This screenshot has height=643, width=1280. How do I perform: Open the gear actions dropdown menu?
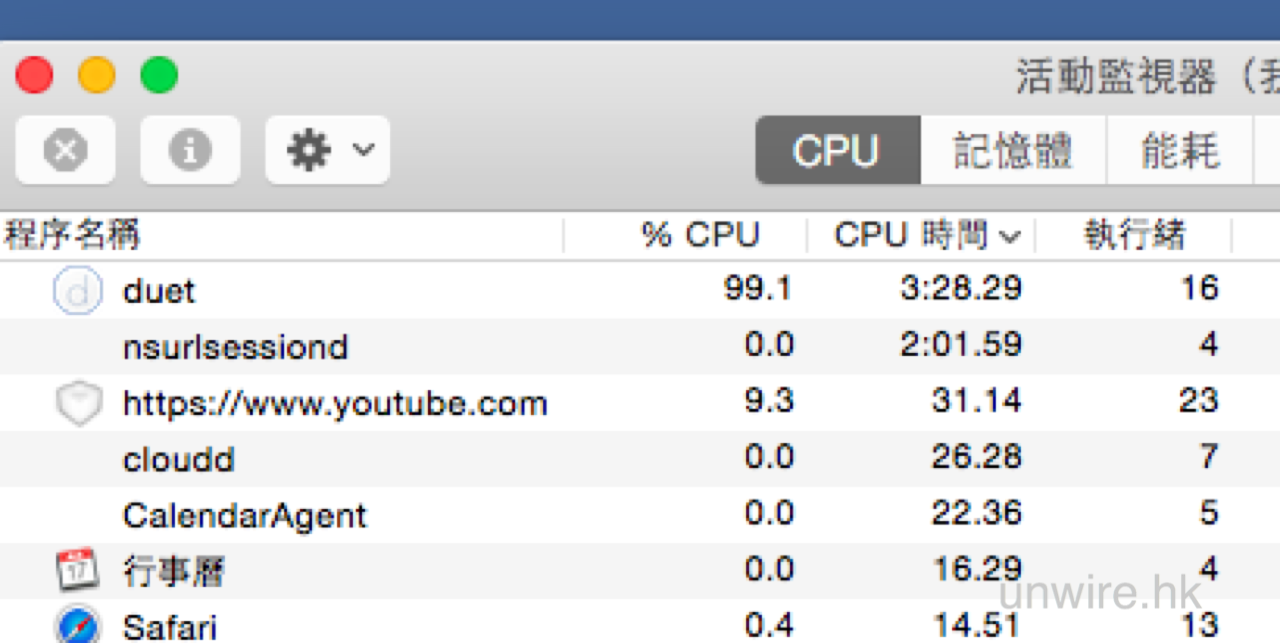[x=327, y=150]
